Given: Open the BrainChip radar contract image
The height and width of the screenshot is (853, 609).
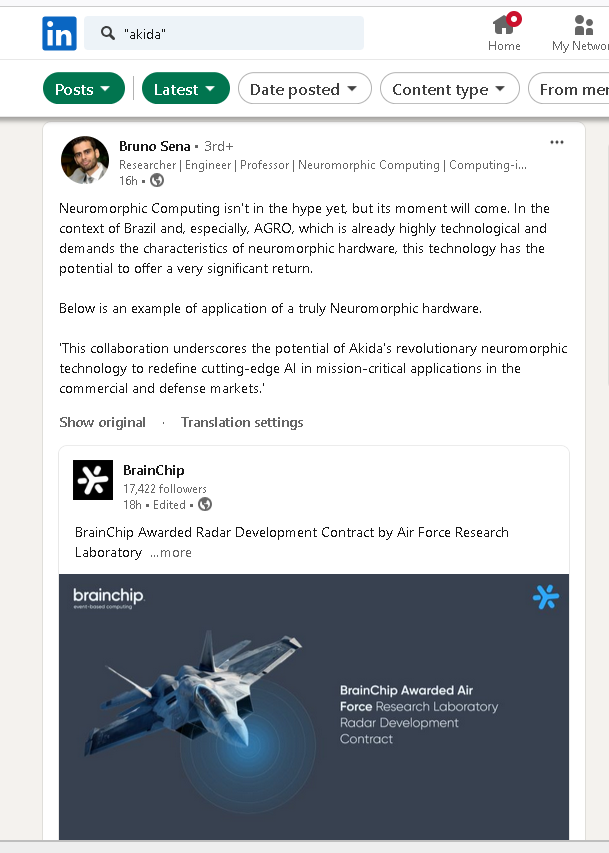Looking at the screenshot, I should [x=314, y=705].
